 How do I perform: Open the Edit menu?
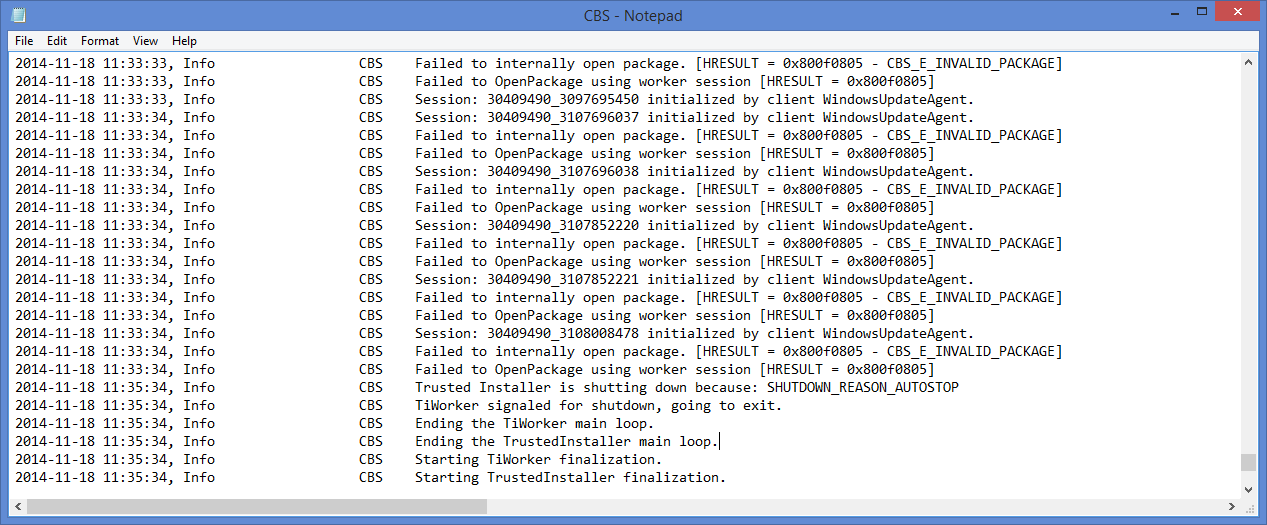57,41
